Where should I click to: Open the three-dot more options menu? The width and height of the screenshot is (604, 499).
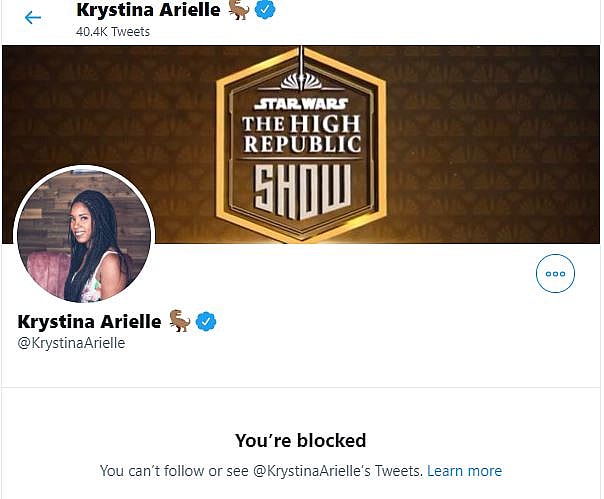(555, 273)
